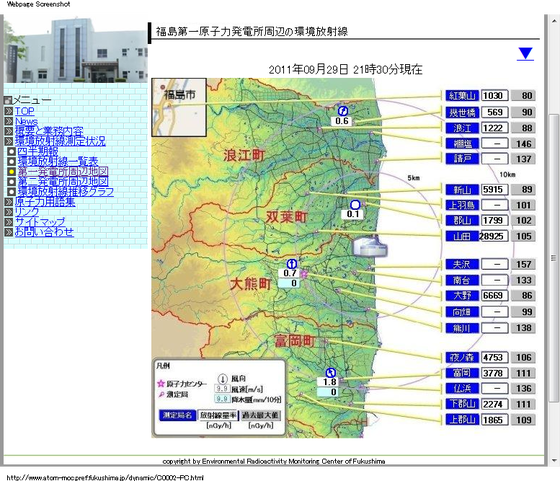560x481 pixels.
Task: Select the 浪江 station label
Action: [x=462, y=128]
